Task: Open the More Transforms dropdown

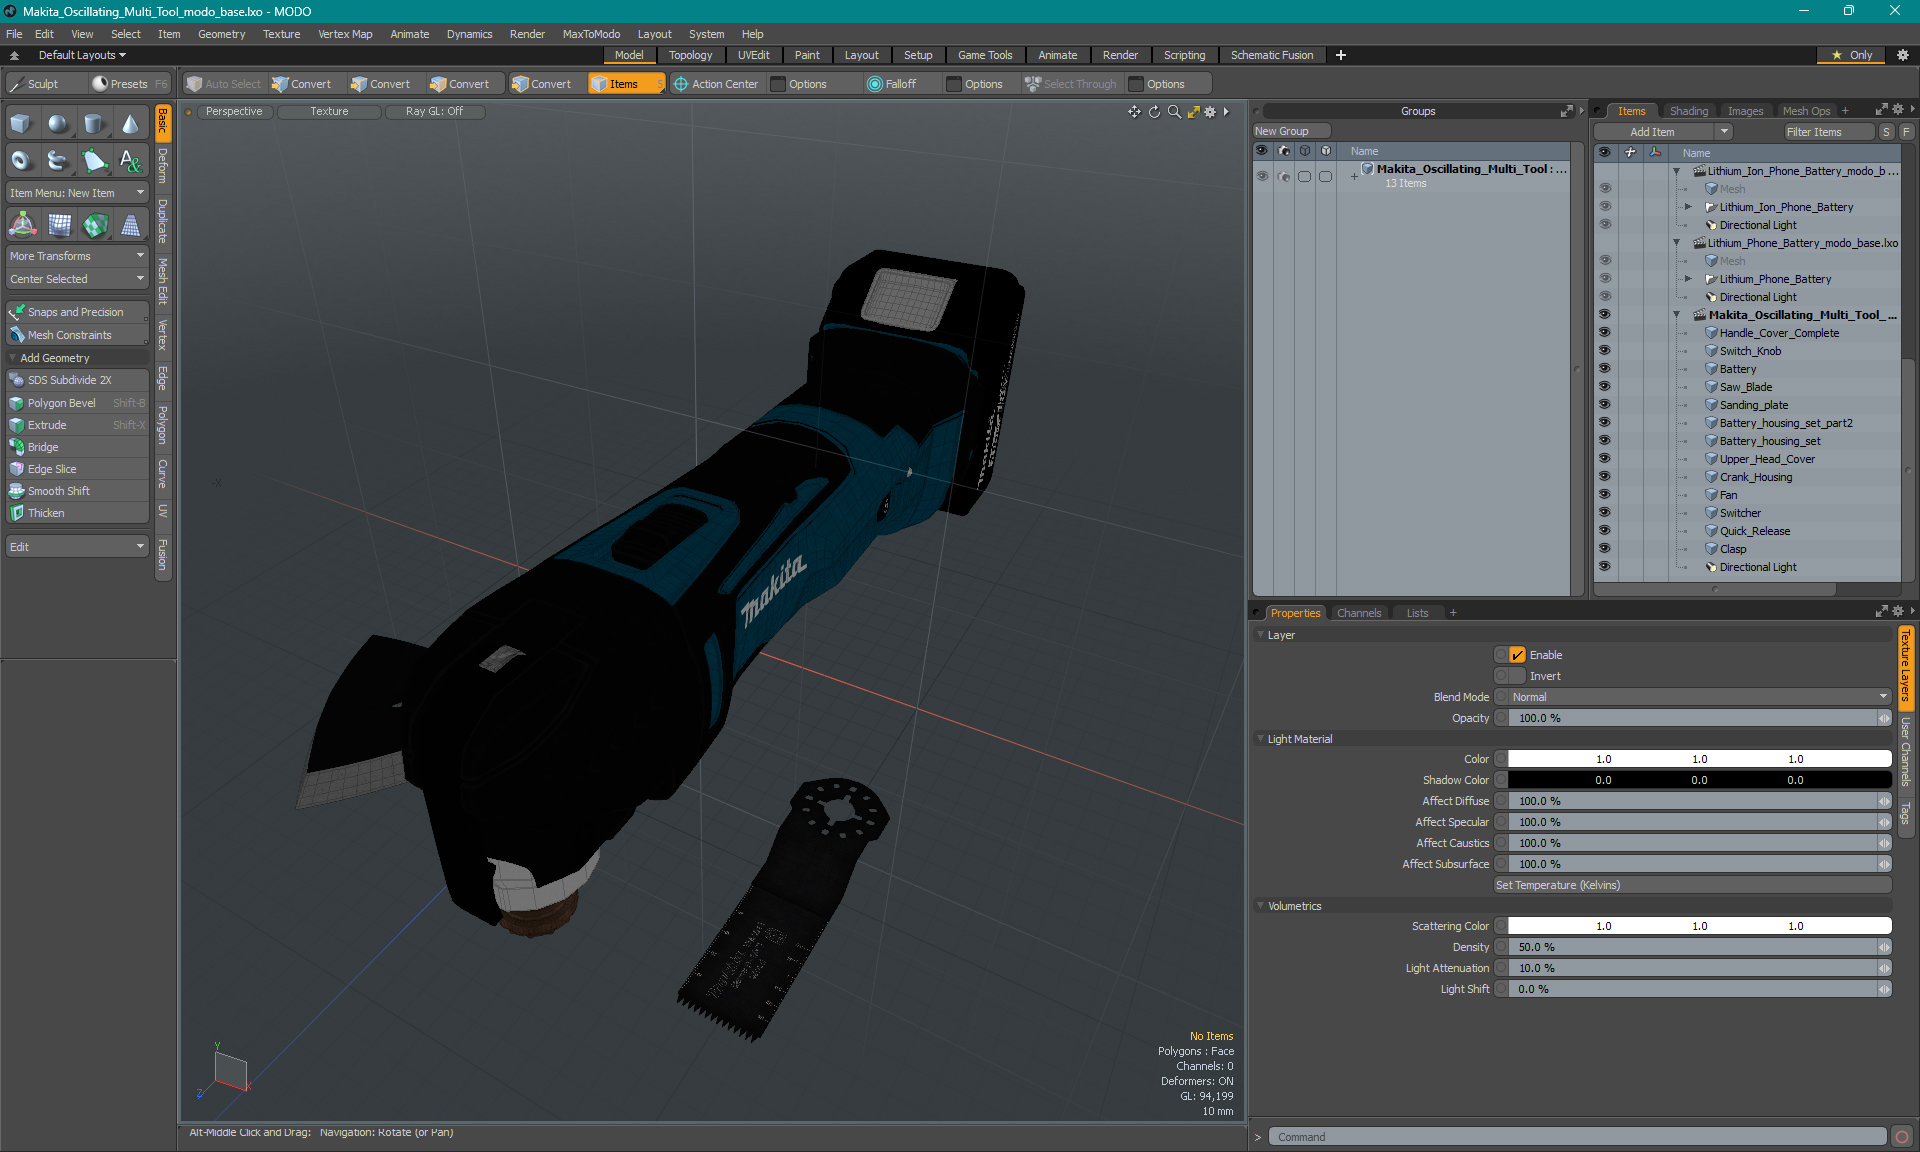Action: point(77,256)
